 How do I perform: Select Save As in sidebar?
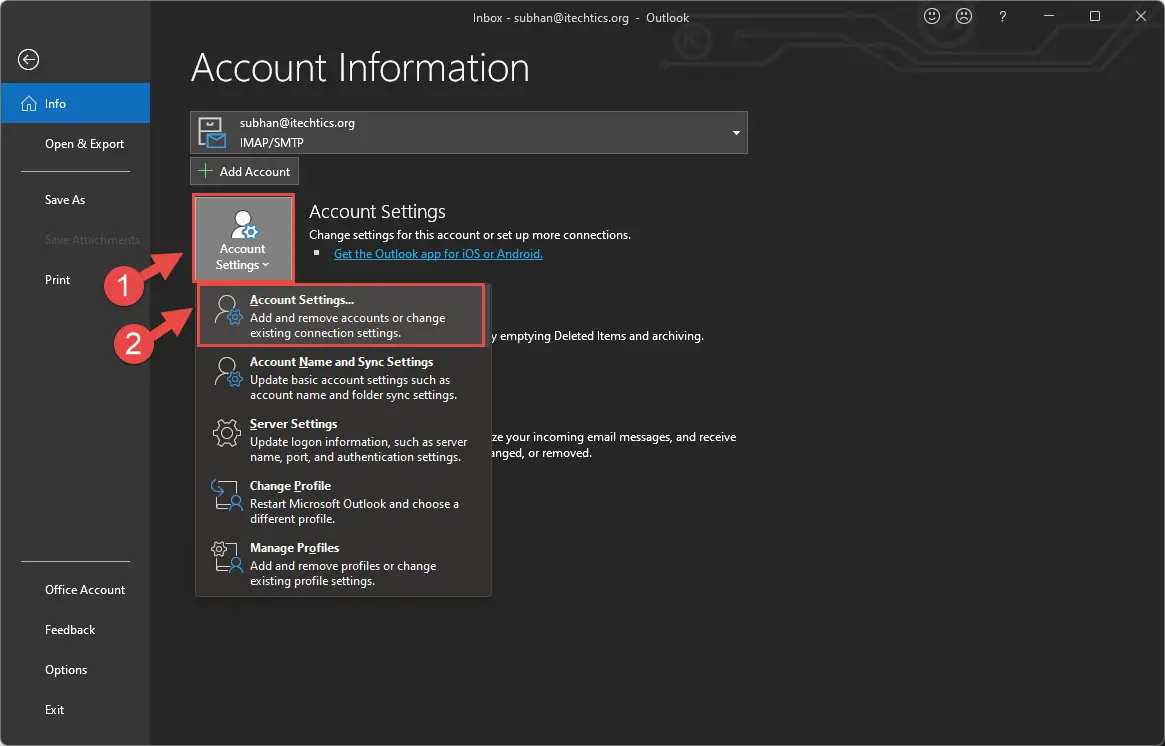[x=75, y=199]
